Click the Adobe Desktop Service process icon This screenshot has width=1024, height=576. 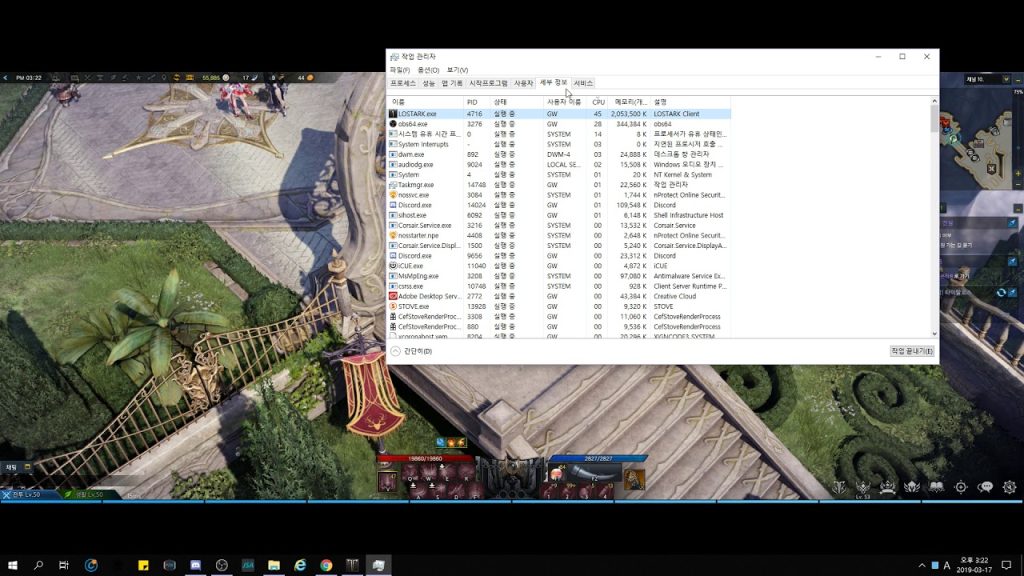[393, 296]
